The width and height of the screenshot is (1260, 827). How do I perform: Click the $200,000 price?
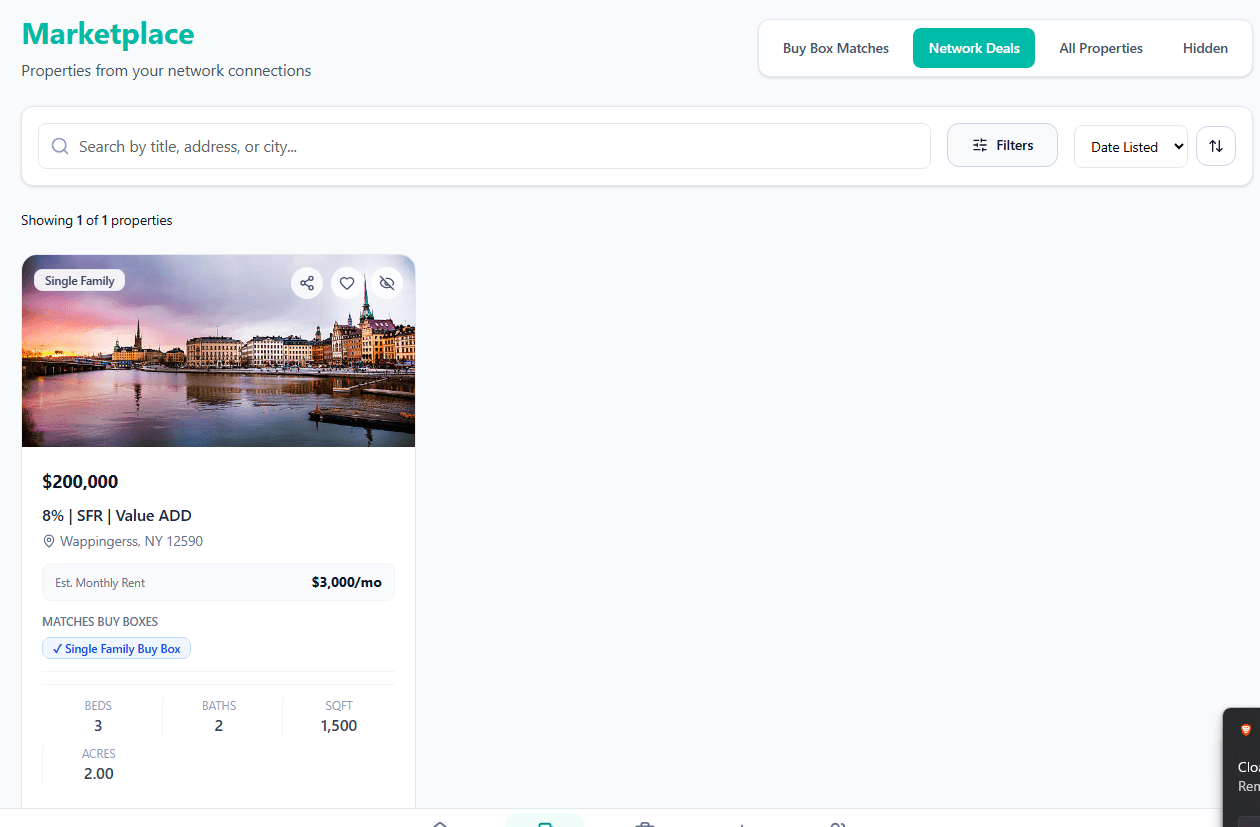tap(80, 482)
